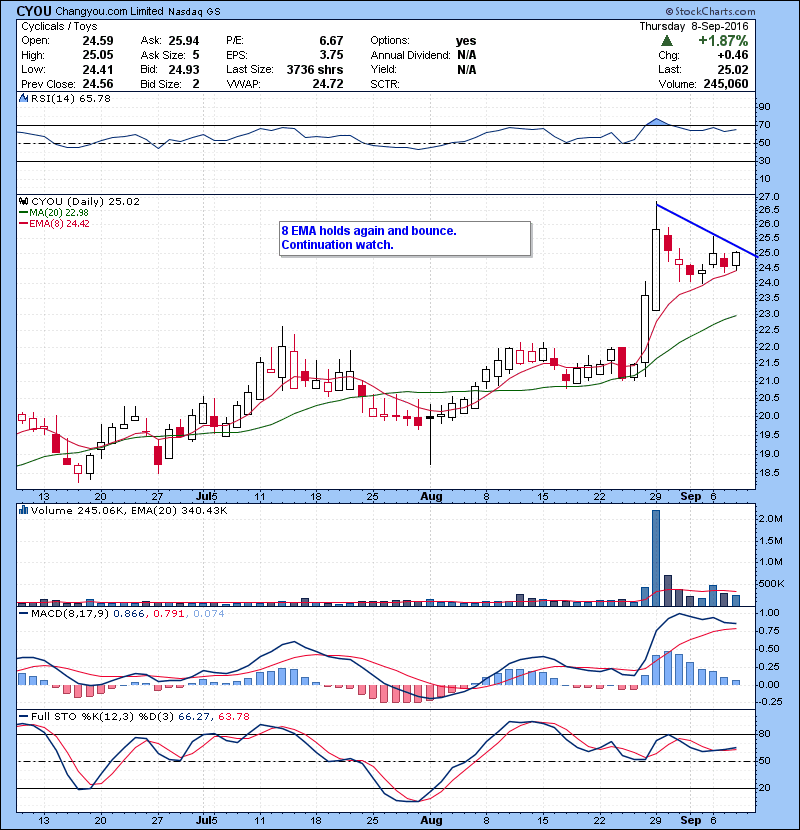Click the Low value 24.41
Viewport: 800px width, 830px height.
pos(98,69)
